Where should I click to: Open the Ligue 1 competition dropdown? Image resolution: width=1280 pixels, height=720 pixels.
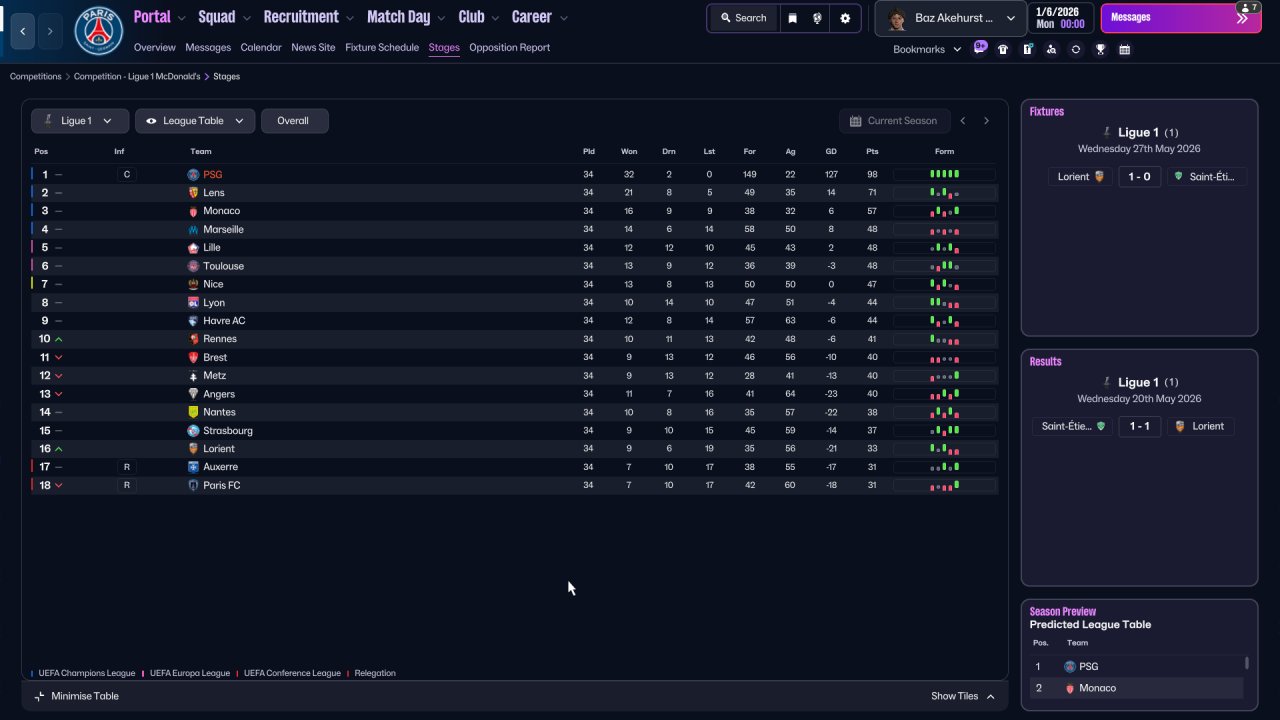point(80,121)
